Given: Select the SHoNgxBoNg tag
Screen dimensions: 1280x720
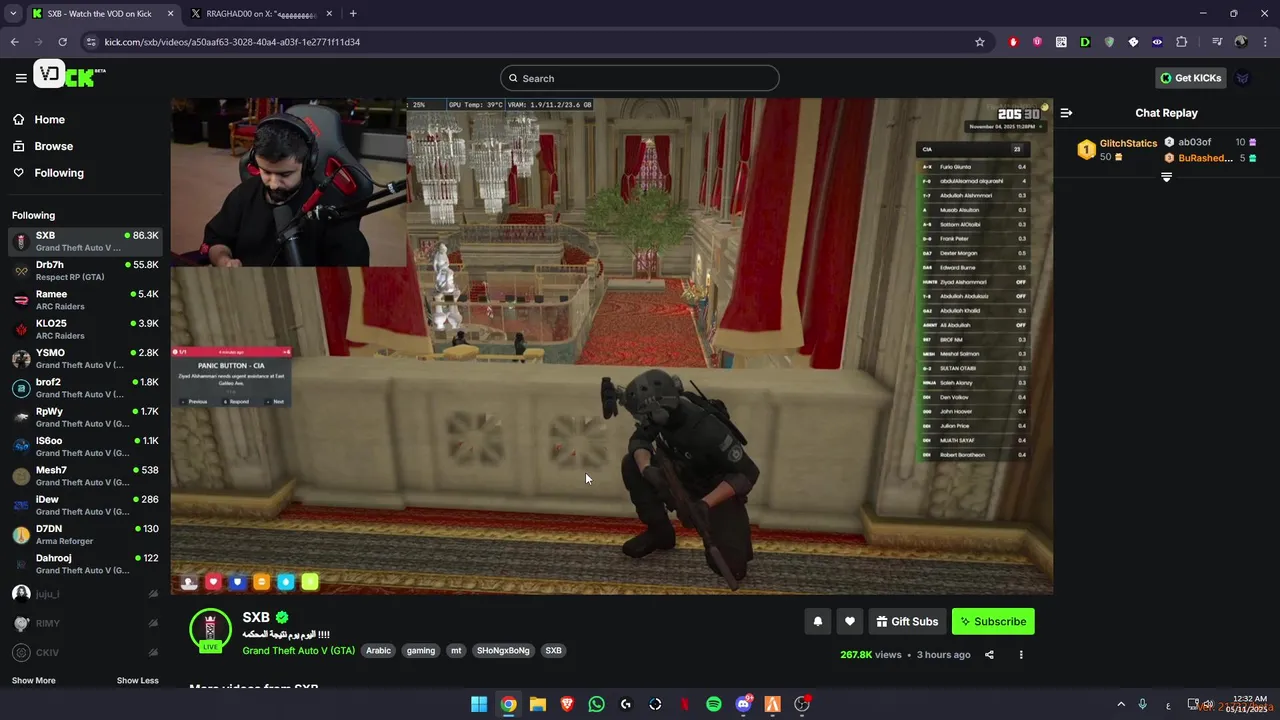Looking at the screenshot, I should [503, 650].
